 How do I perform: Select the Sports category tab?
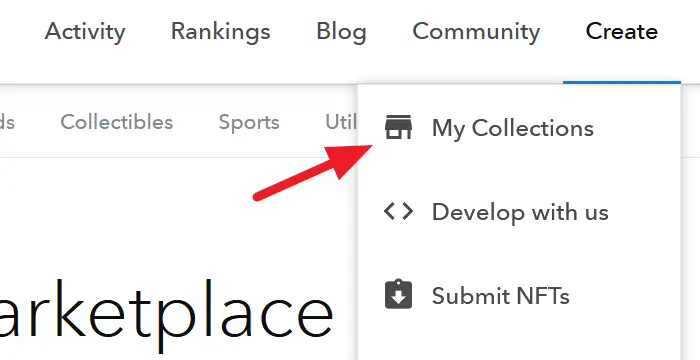pyautogui.click(x=249, y=122)
